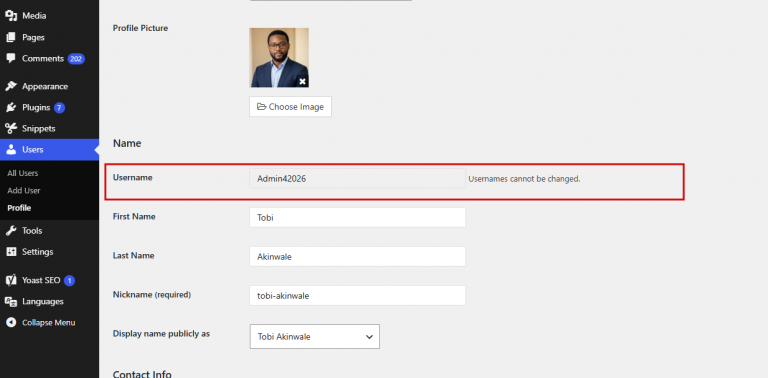The image size is (768, 378).
Task: Click the Profile Picture label
Action: click(x=141, y=28)
